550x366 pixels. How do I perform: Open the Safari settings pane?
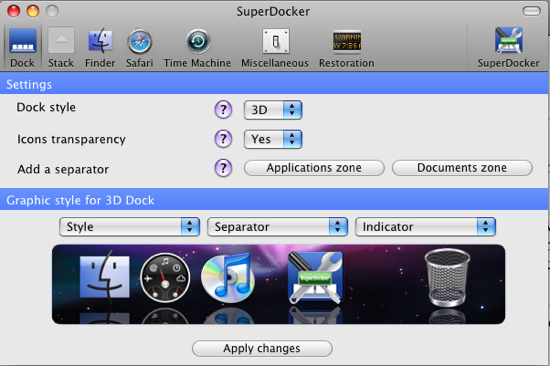139,48
